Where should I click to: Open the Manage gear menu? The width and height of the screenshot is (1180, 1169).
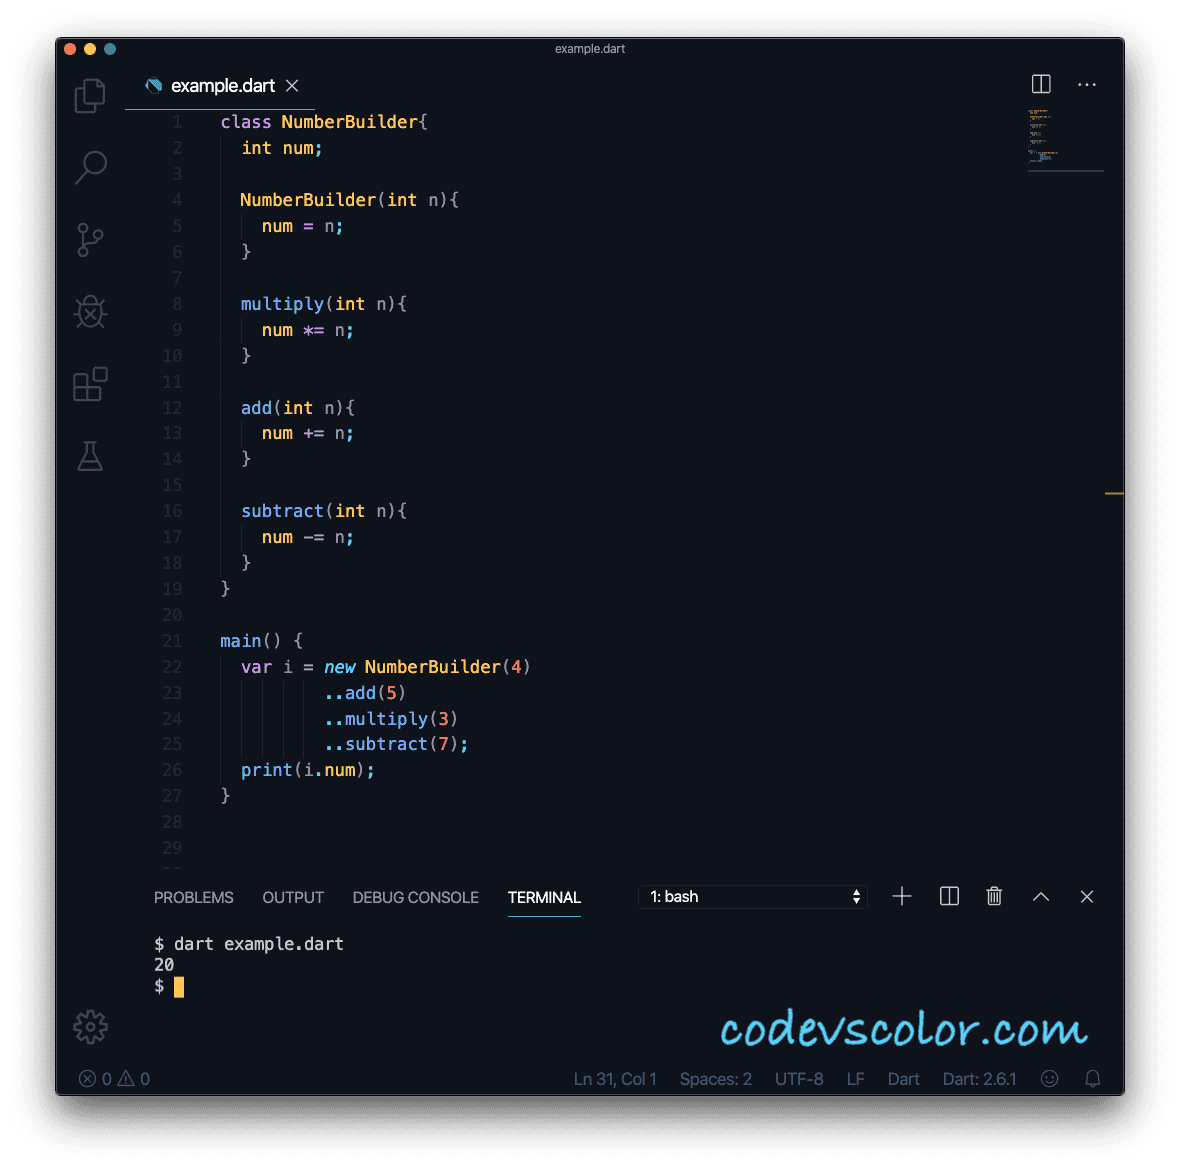90,1027
